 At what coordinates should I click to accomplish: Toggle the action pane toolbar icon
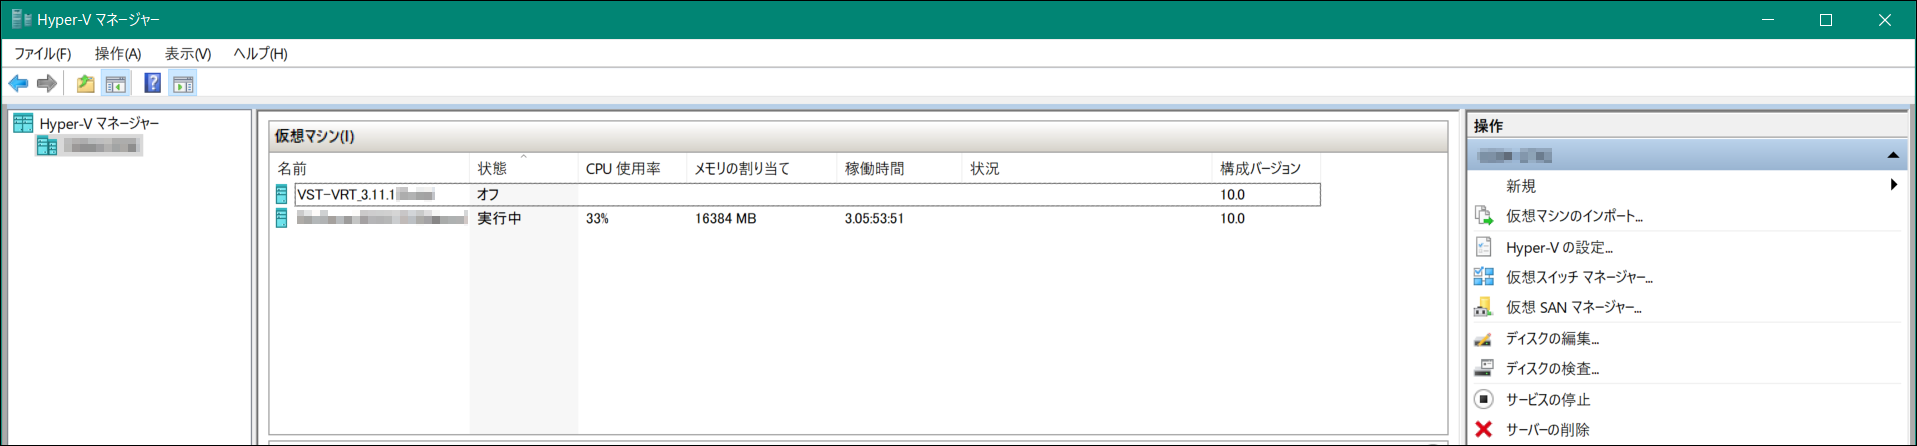[183, 84]
